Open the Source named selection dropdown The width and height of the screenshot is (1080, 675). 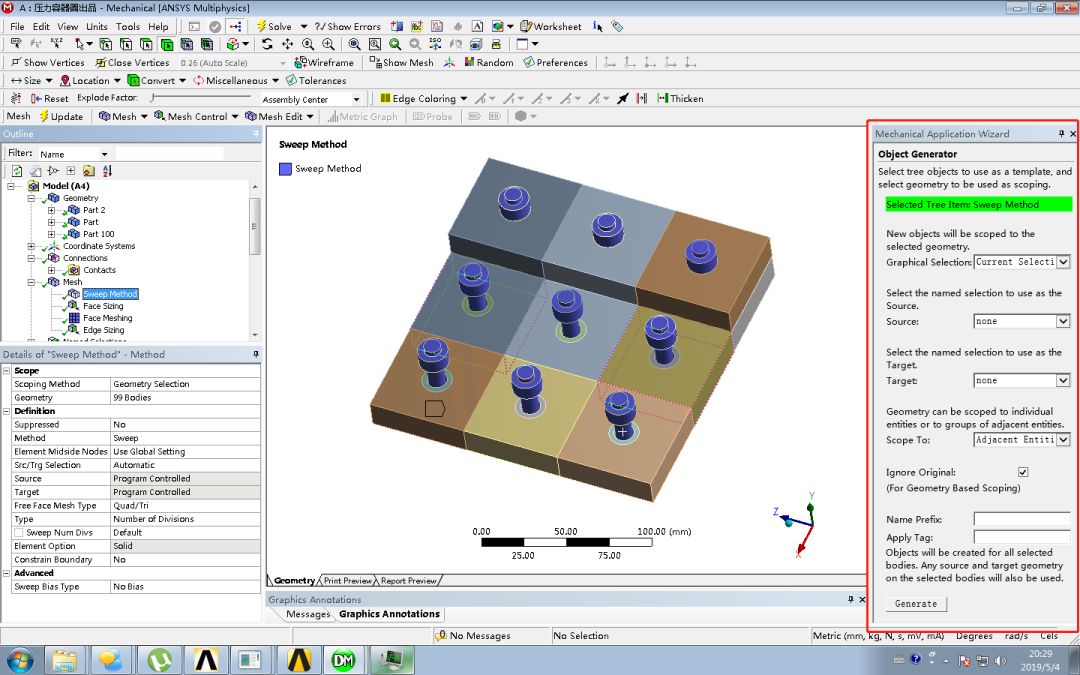pos(1063,320)
